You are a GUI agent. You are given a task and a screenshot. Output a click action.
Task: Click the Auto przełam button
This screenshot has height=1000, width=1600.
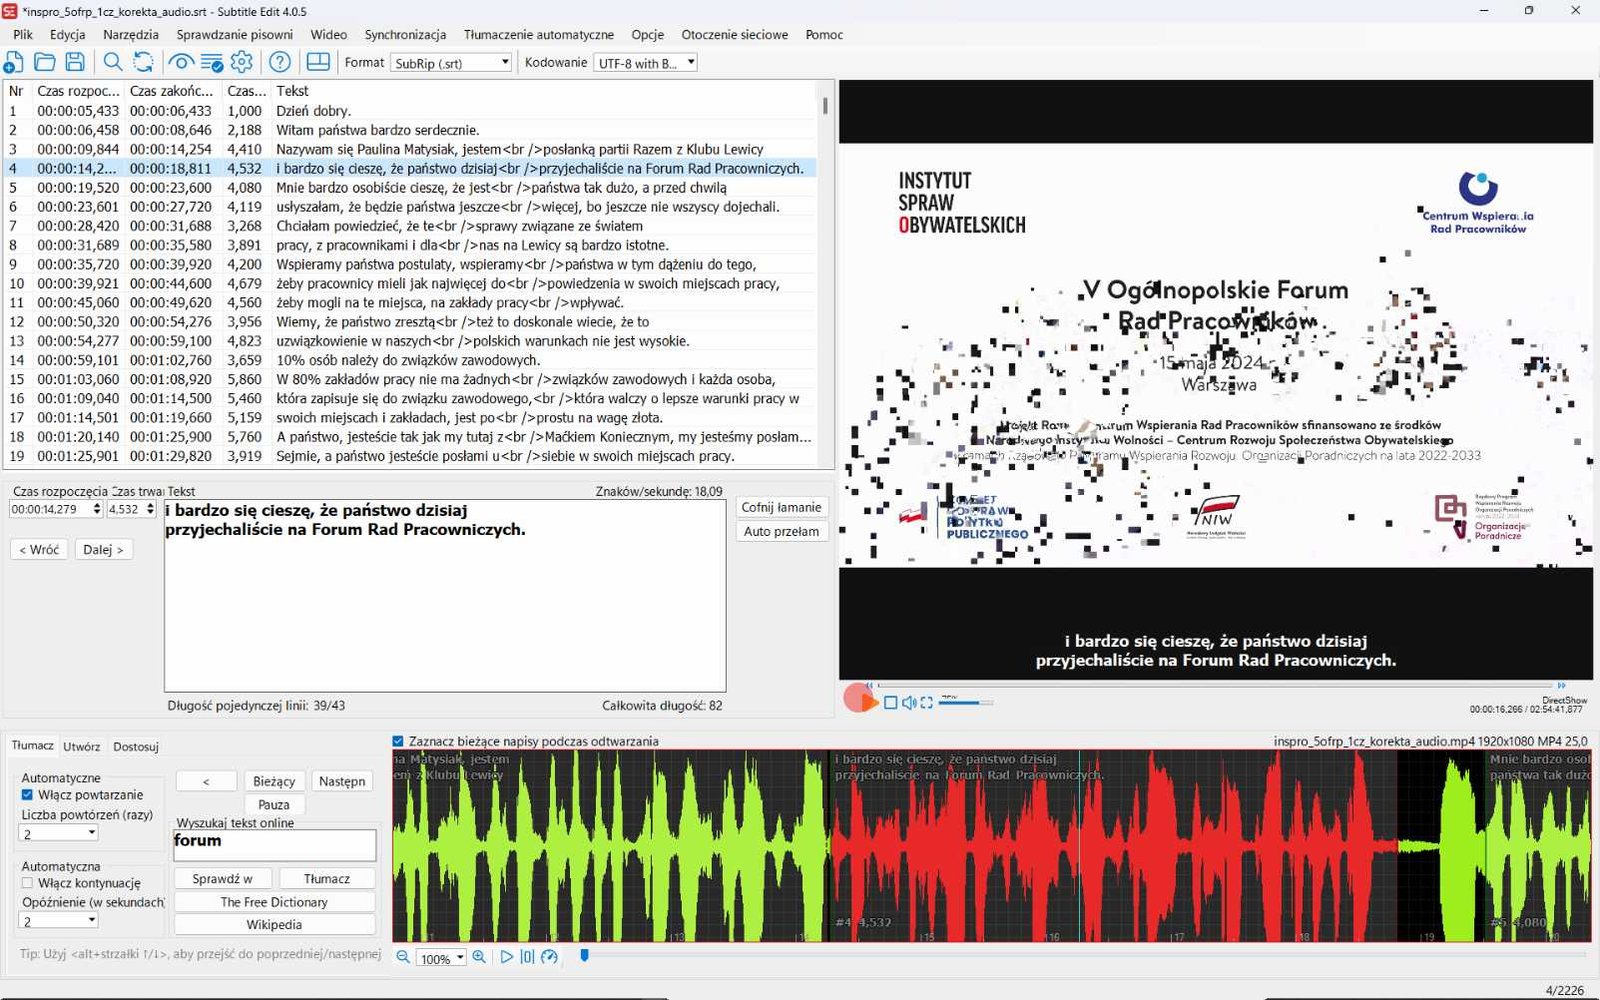[x=781, y=531]
